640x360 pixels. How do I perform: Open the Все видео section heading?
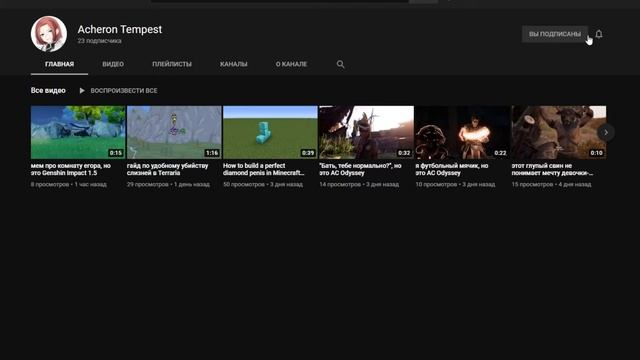[48, 91]
